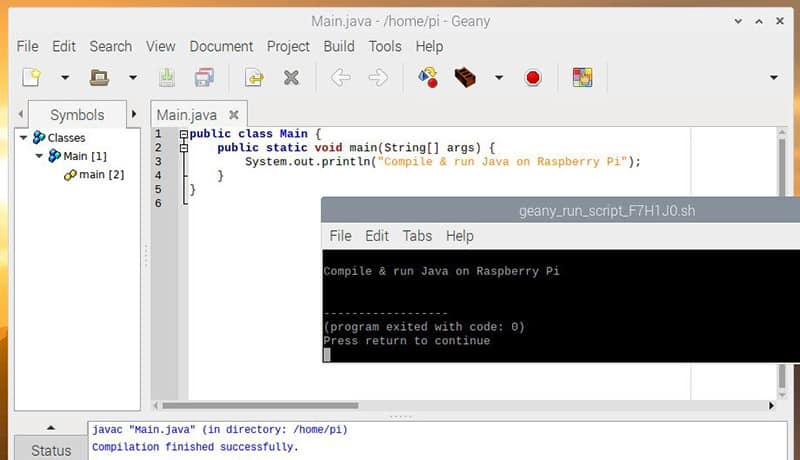Image resolution: width=800 pixels, height=460 pixels.
Task: Switch to the Status messages tab
Action: (x=50, y=450)
